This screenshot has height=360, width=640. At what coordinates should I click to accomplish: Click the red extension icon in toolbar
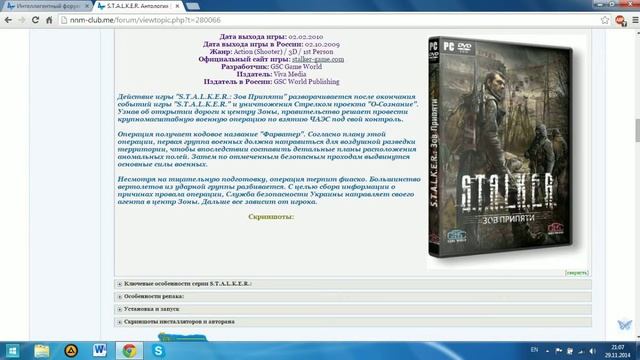[621, 20]
